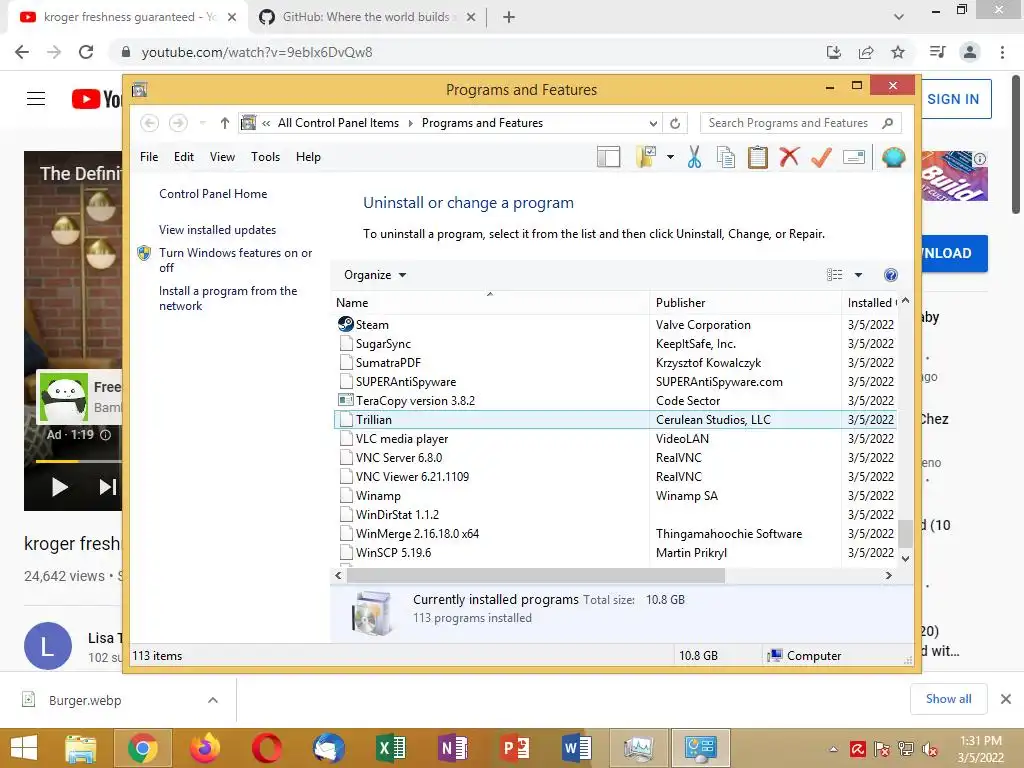
Task: Click Turn Windows features on or off
Action: pyautogui.click(x=235, y=260)
